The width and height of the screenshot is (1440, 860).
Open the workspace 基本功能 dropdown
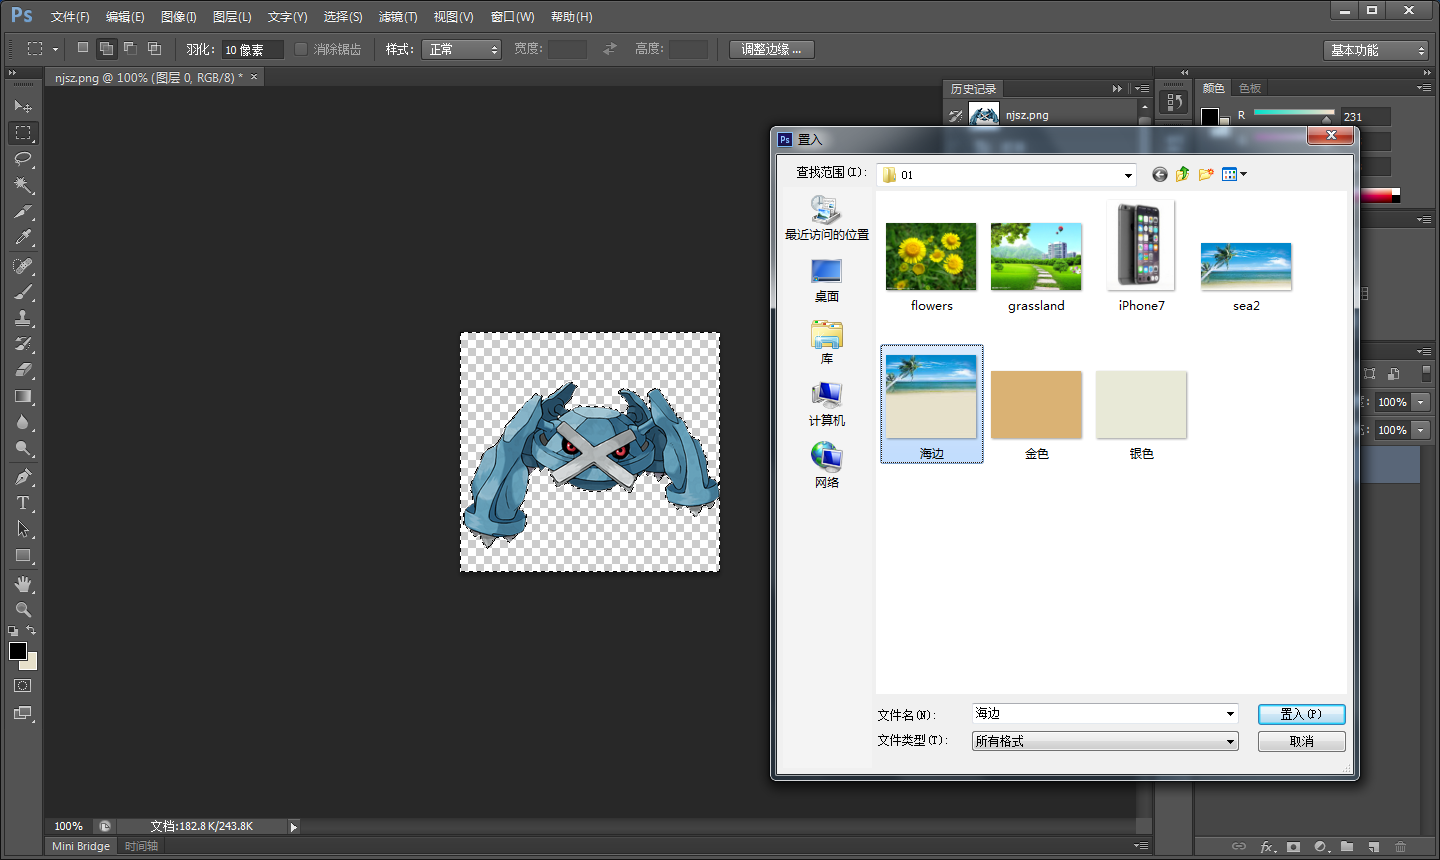1376,50
